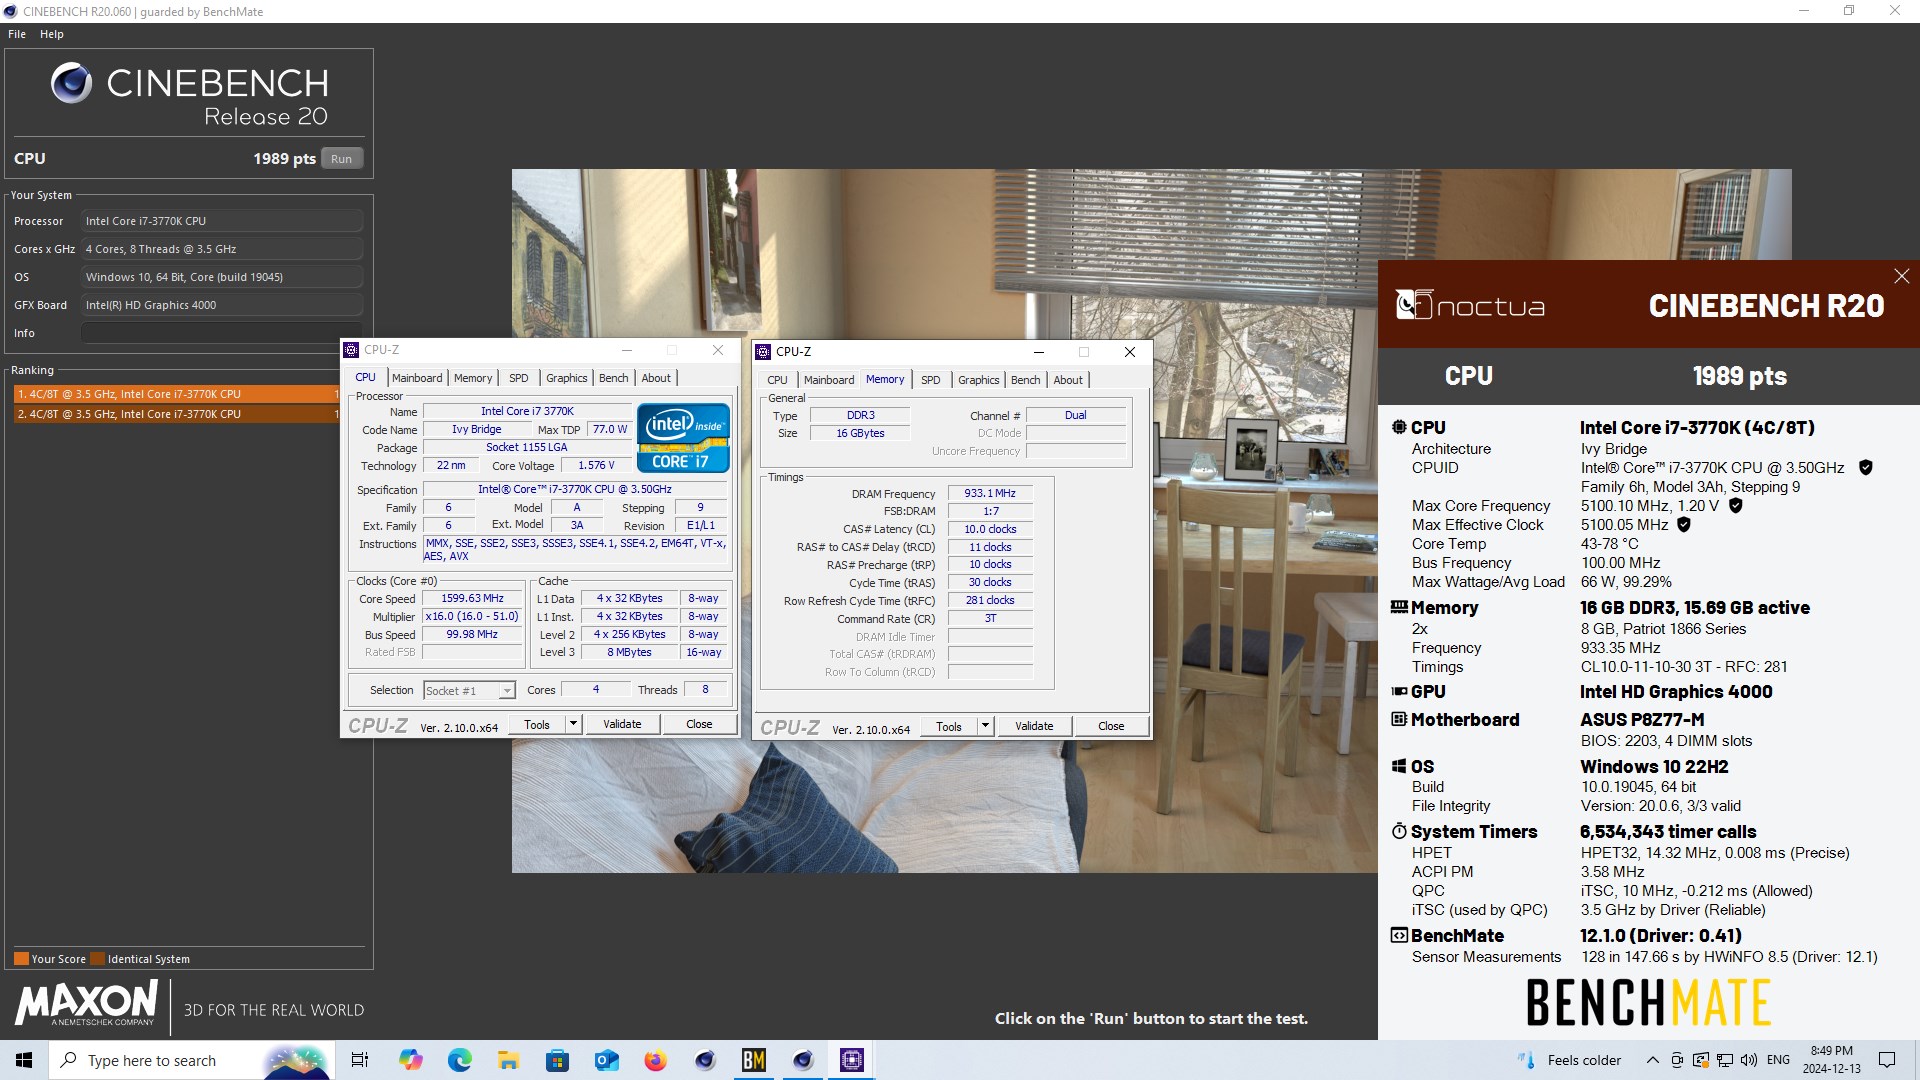Open Task View from the taskbar
The image size is (1920, 1080).
click(360, 1060)
